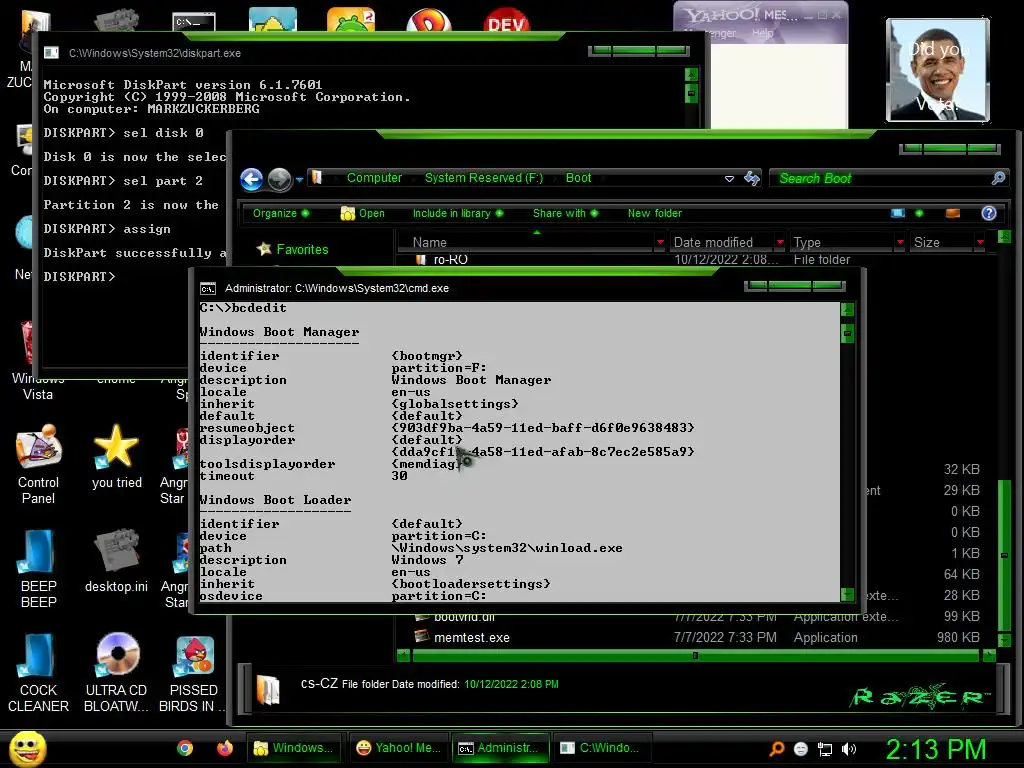Toggle the preview pane icon in Explorer
This screenshot has width=1024, height=768.
[953, 214]
